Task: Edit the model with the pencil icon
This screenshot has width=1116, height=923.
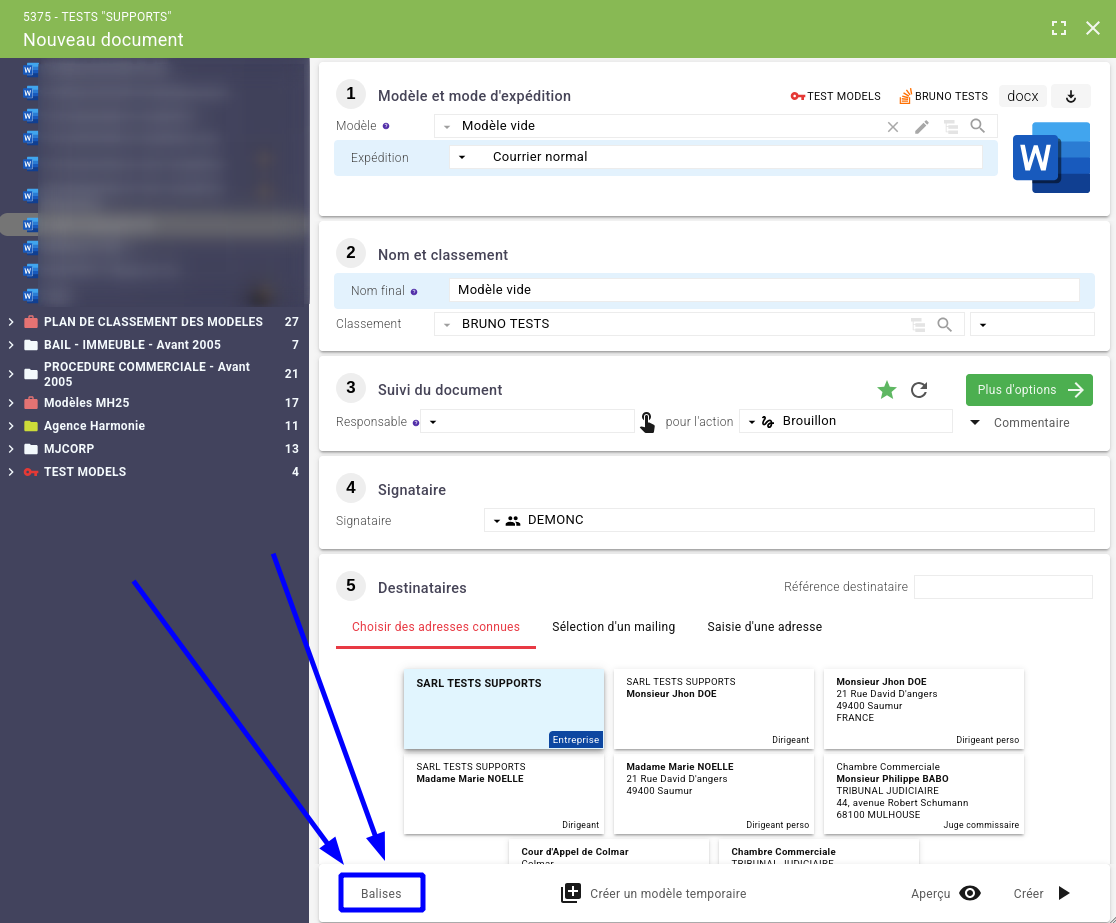Action: (922, 127)
